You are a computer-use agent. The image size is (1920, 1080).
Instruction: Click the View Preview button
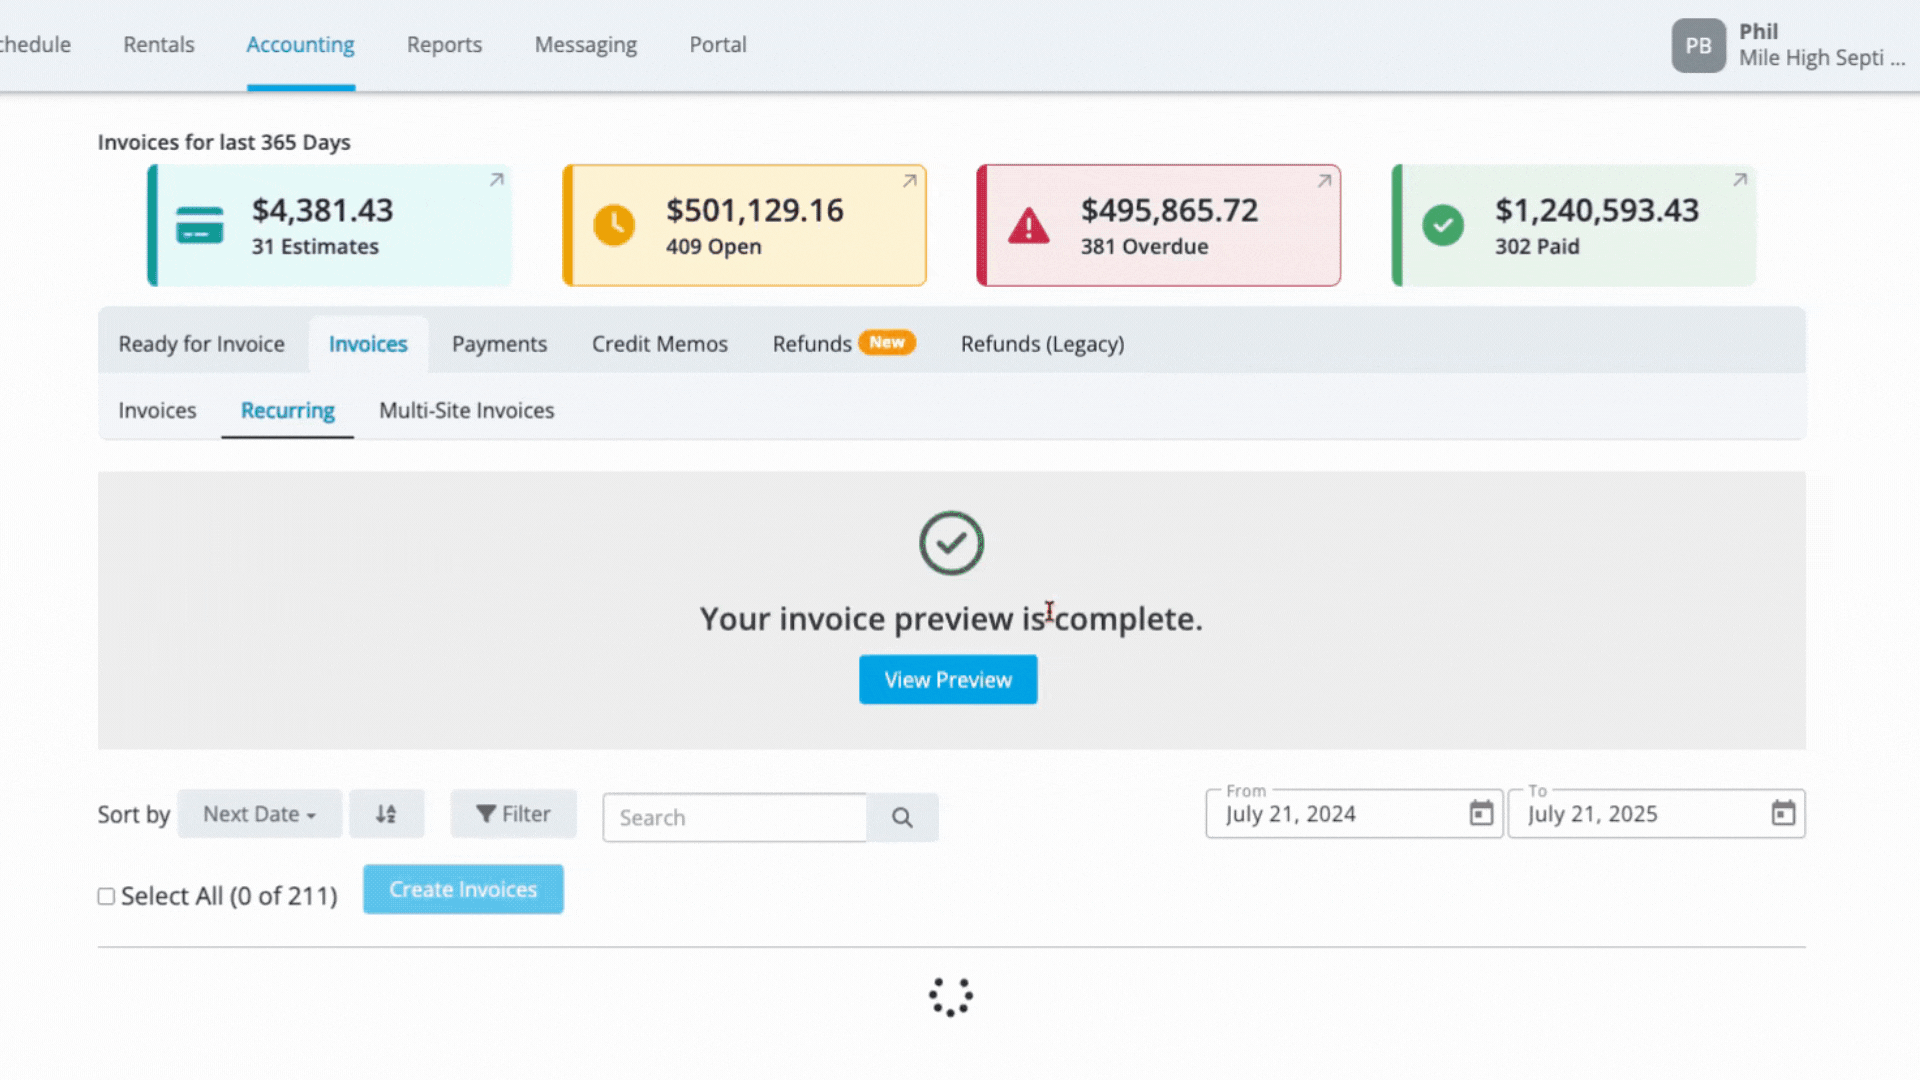[x=947, y=680]
